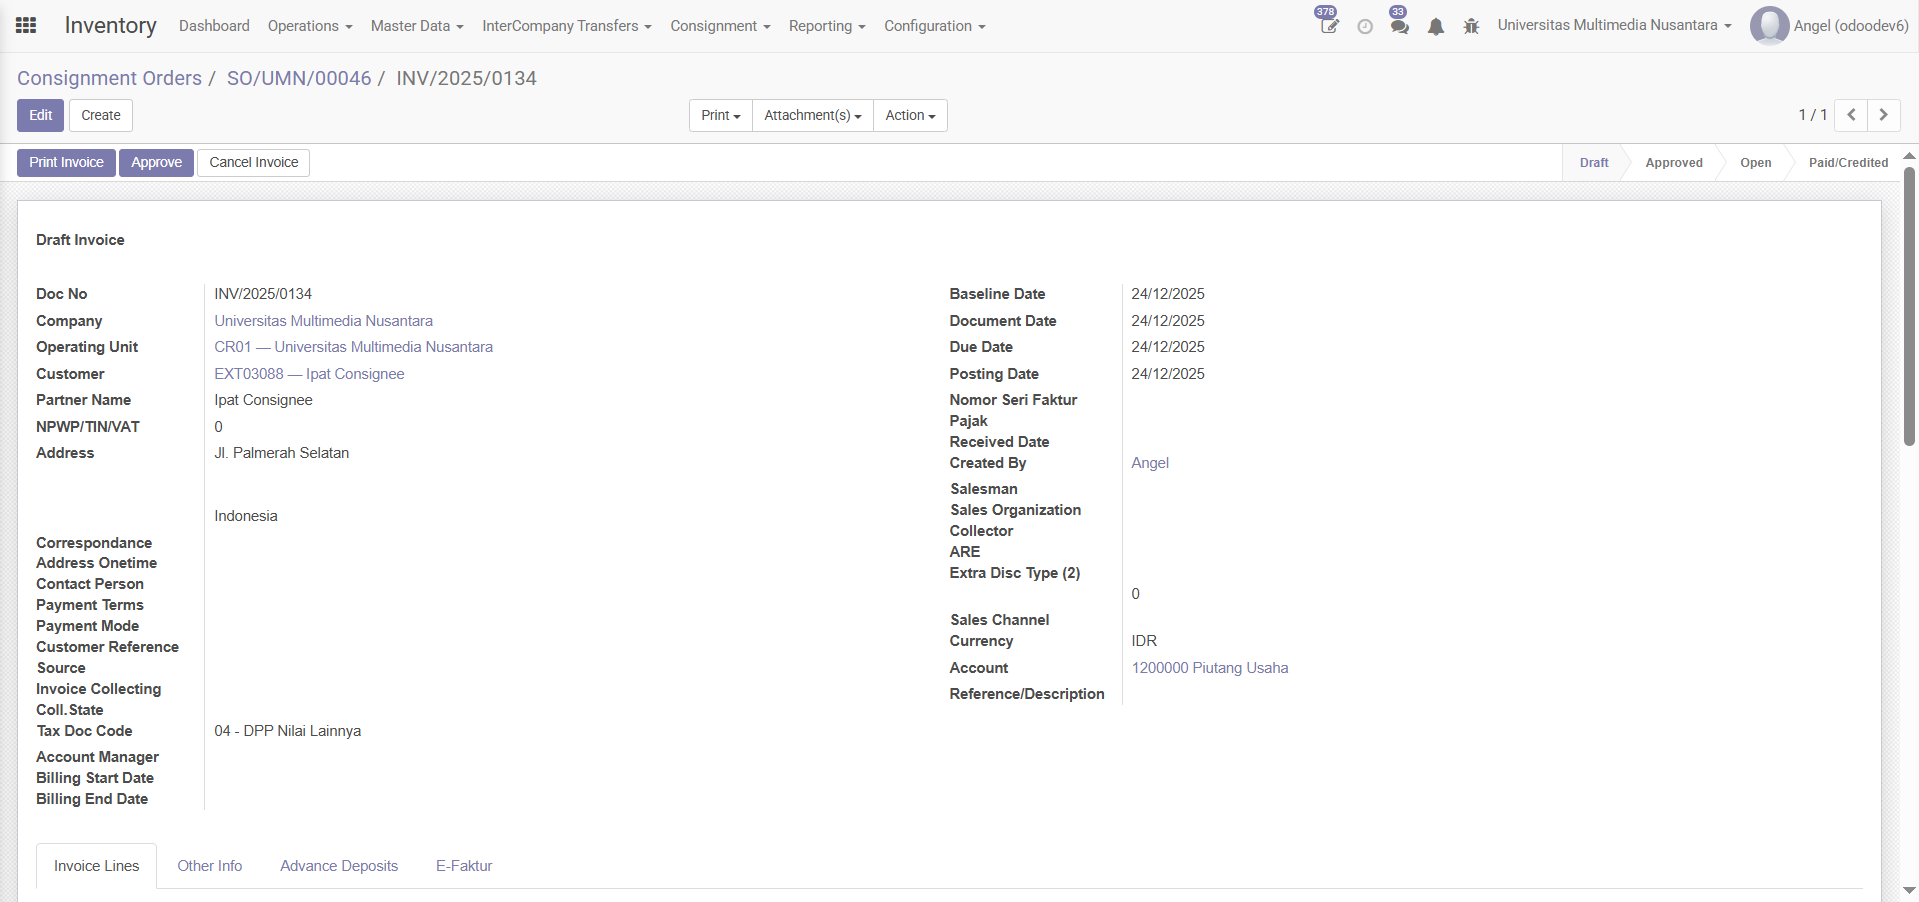Click the bug debug icon
1919x902 pixels.
[x=1471, y=27]
